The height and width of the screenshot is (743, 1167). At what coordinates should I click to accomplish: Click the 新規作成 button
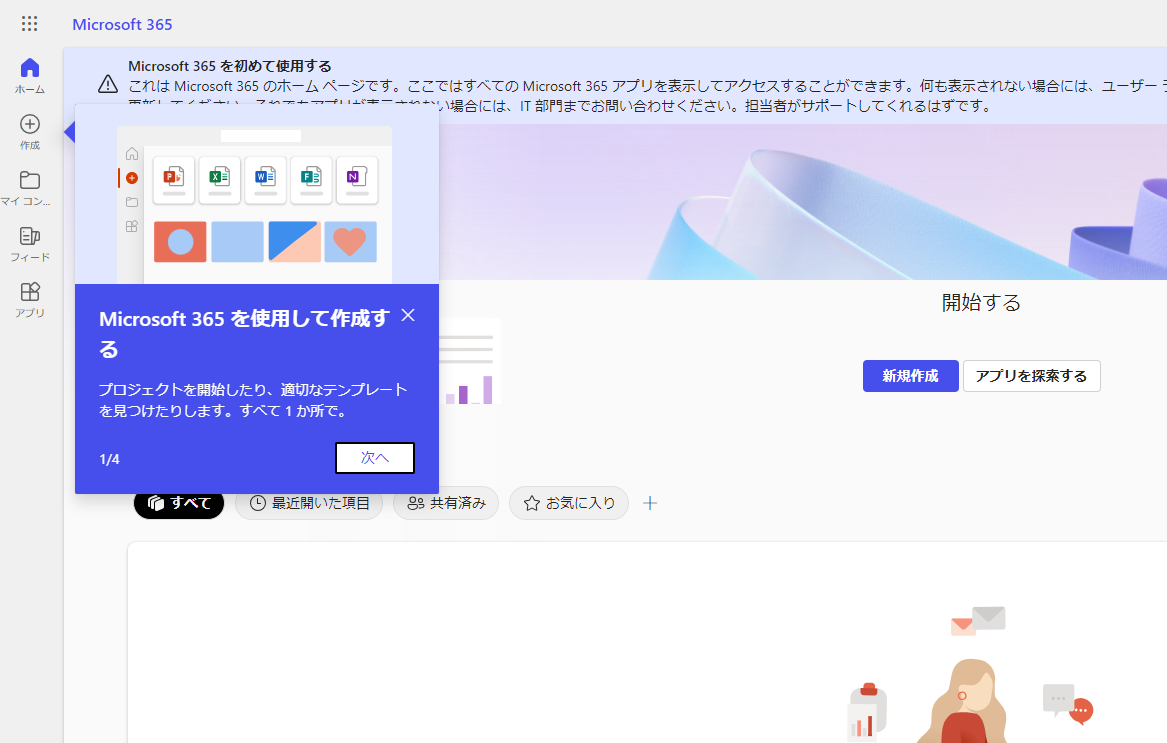click(x=910, y=376)
